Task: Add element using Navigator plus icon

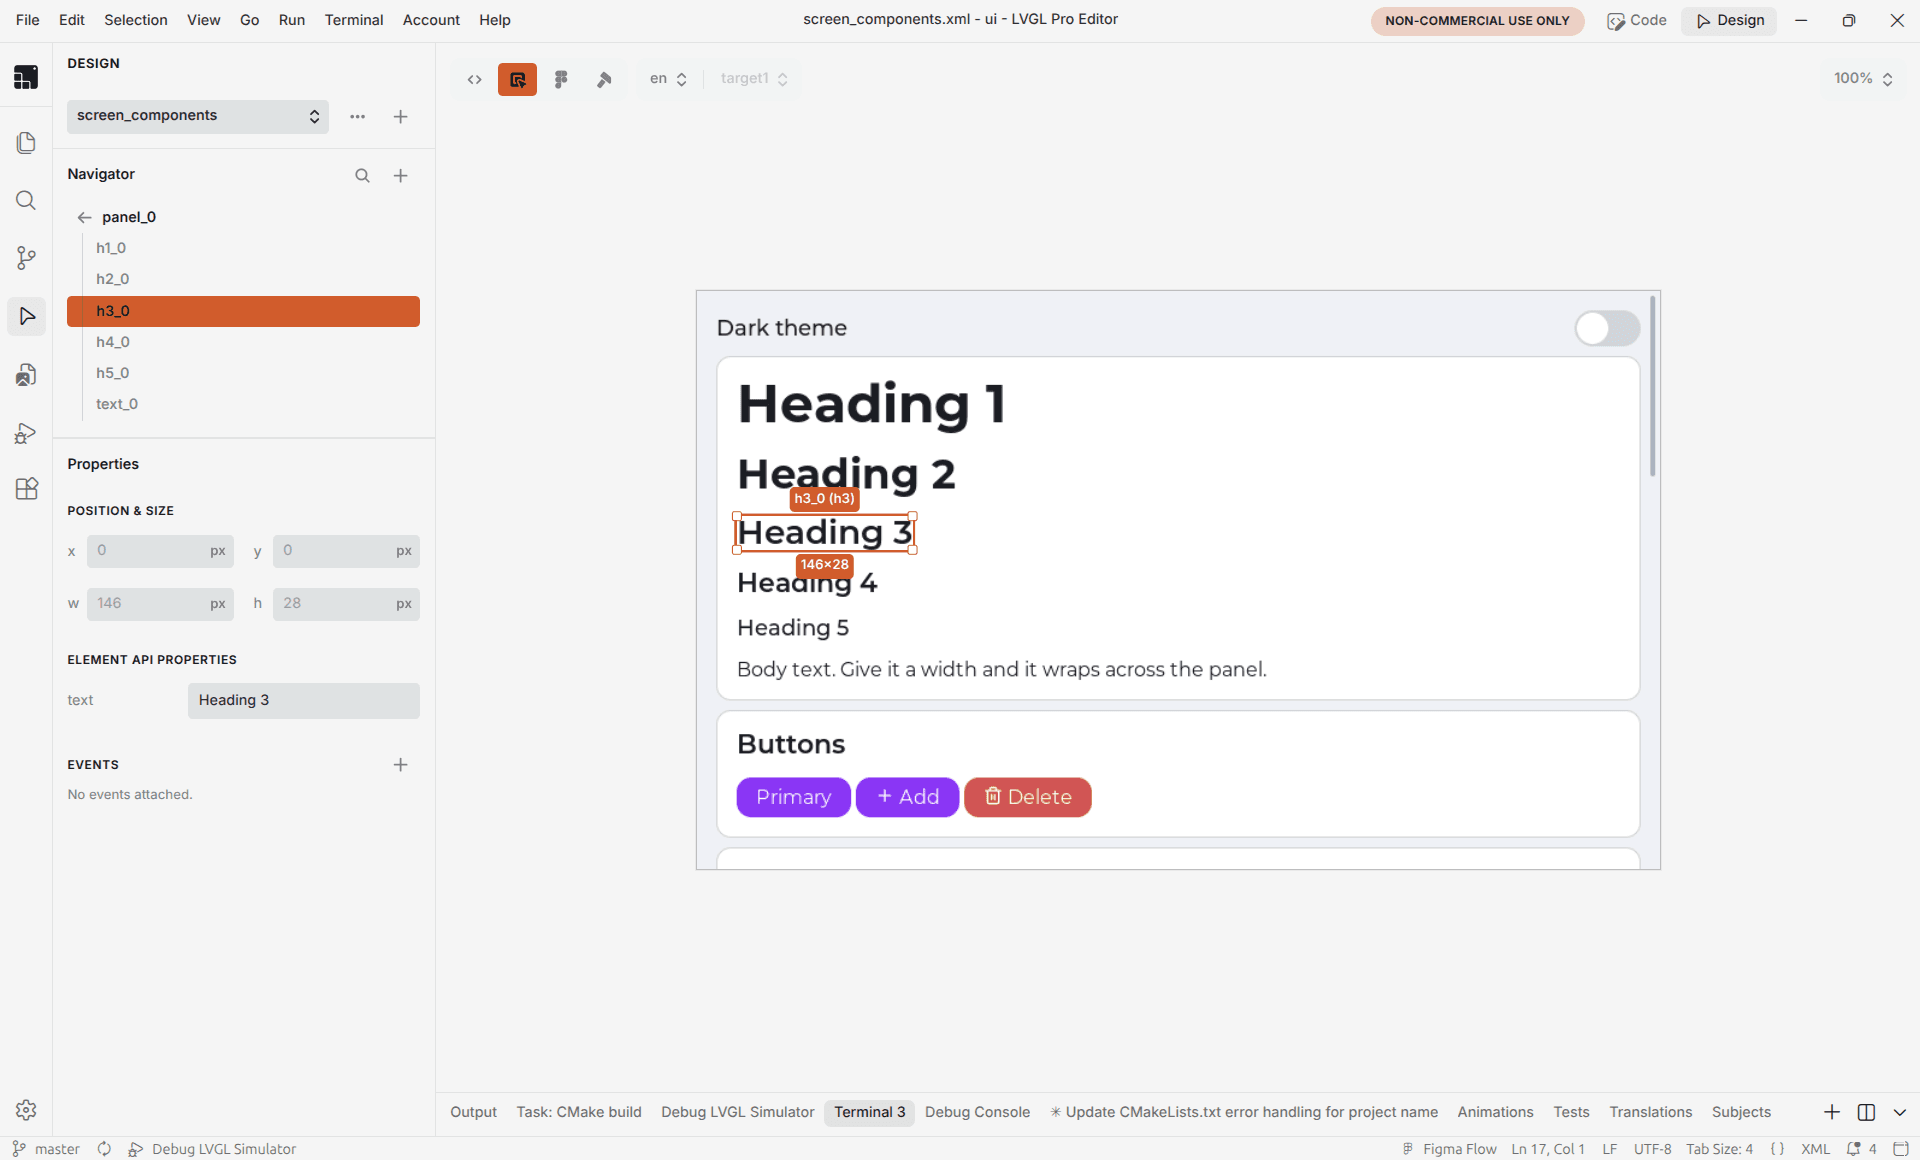Action: (x=400, y=176)
